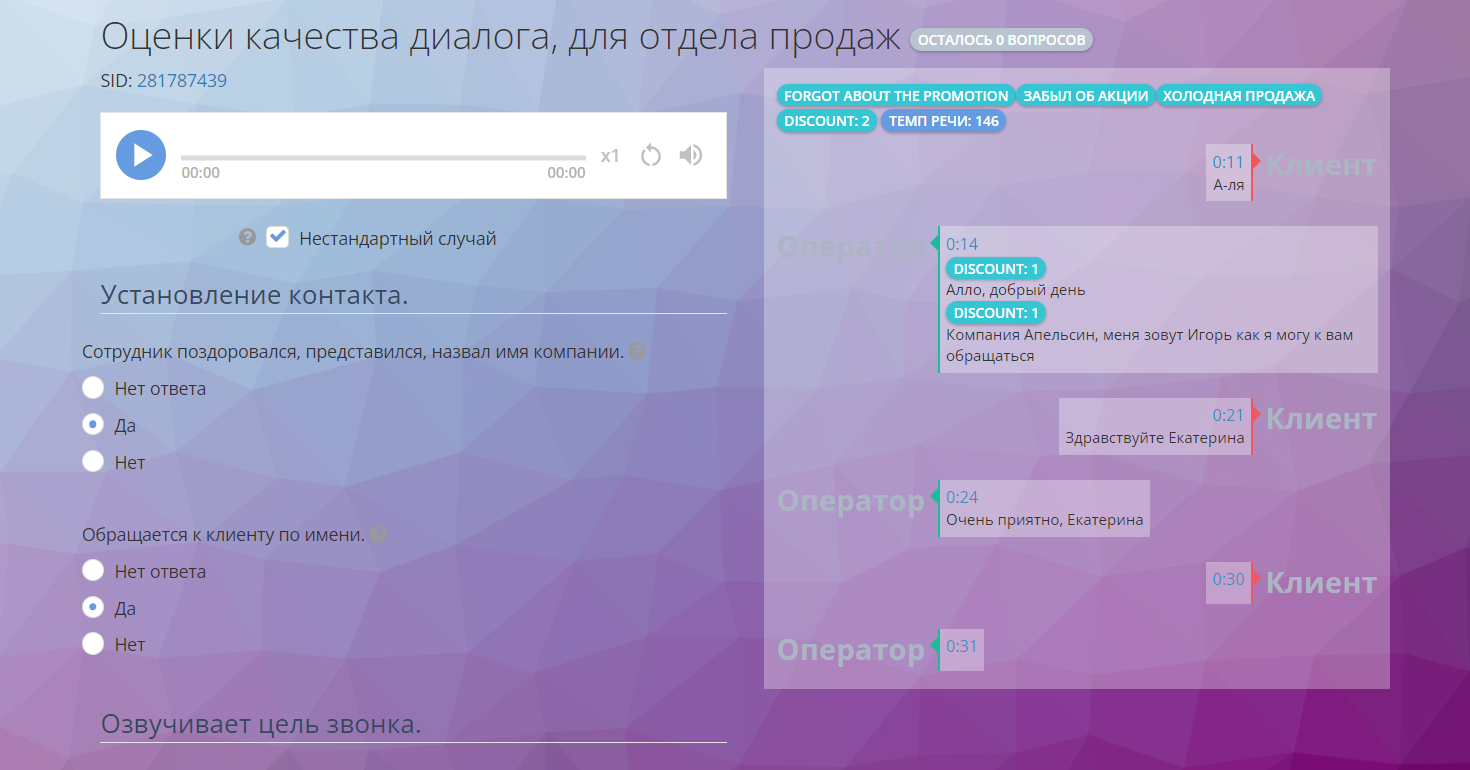
Task: Click the text Алло, добрый день
Action: coord(1016,290)
